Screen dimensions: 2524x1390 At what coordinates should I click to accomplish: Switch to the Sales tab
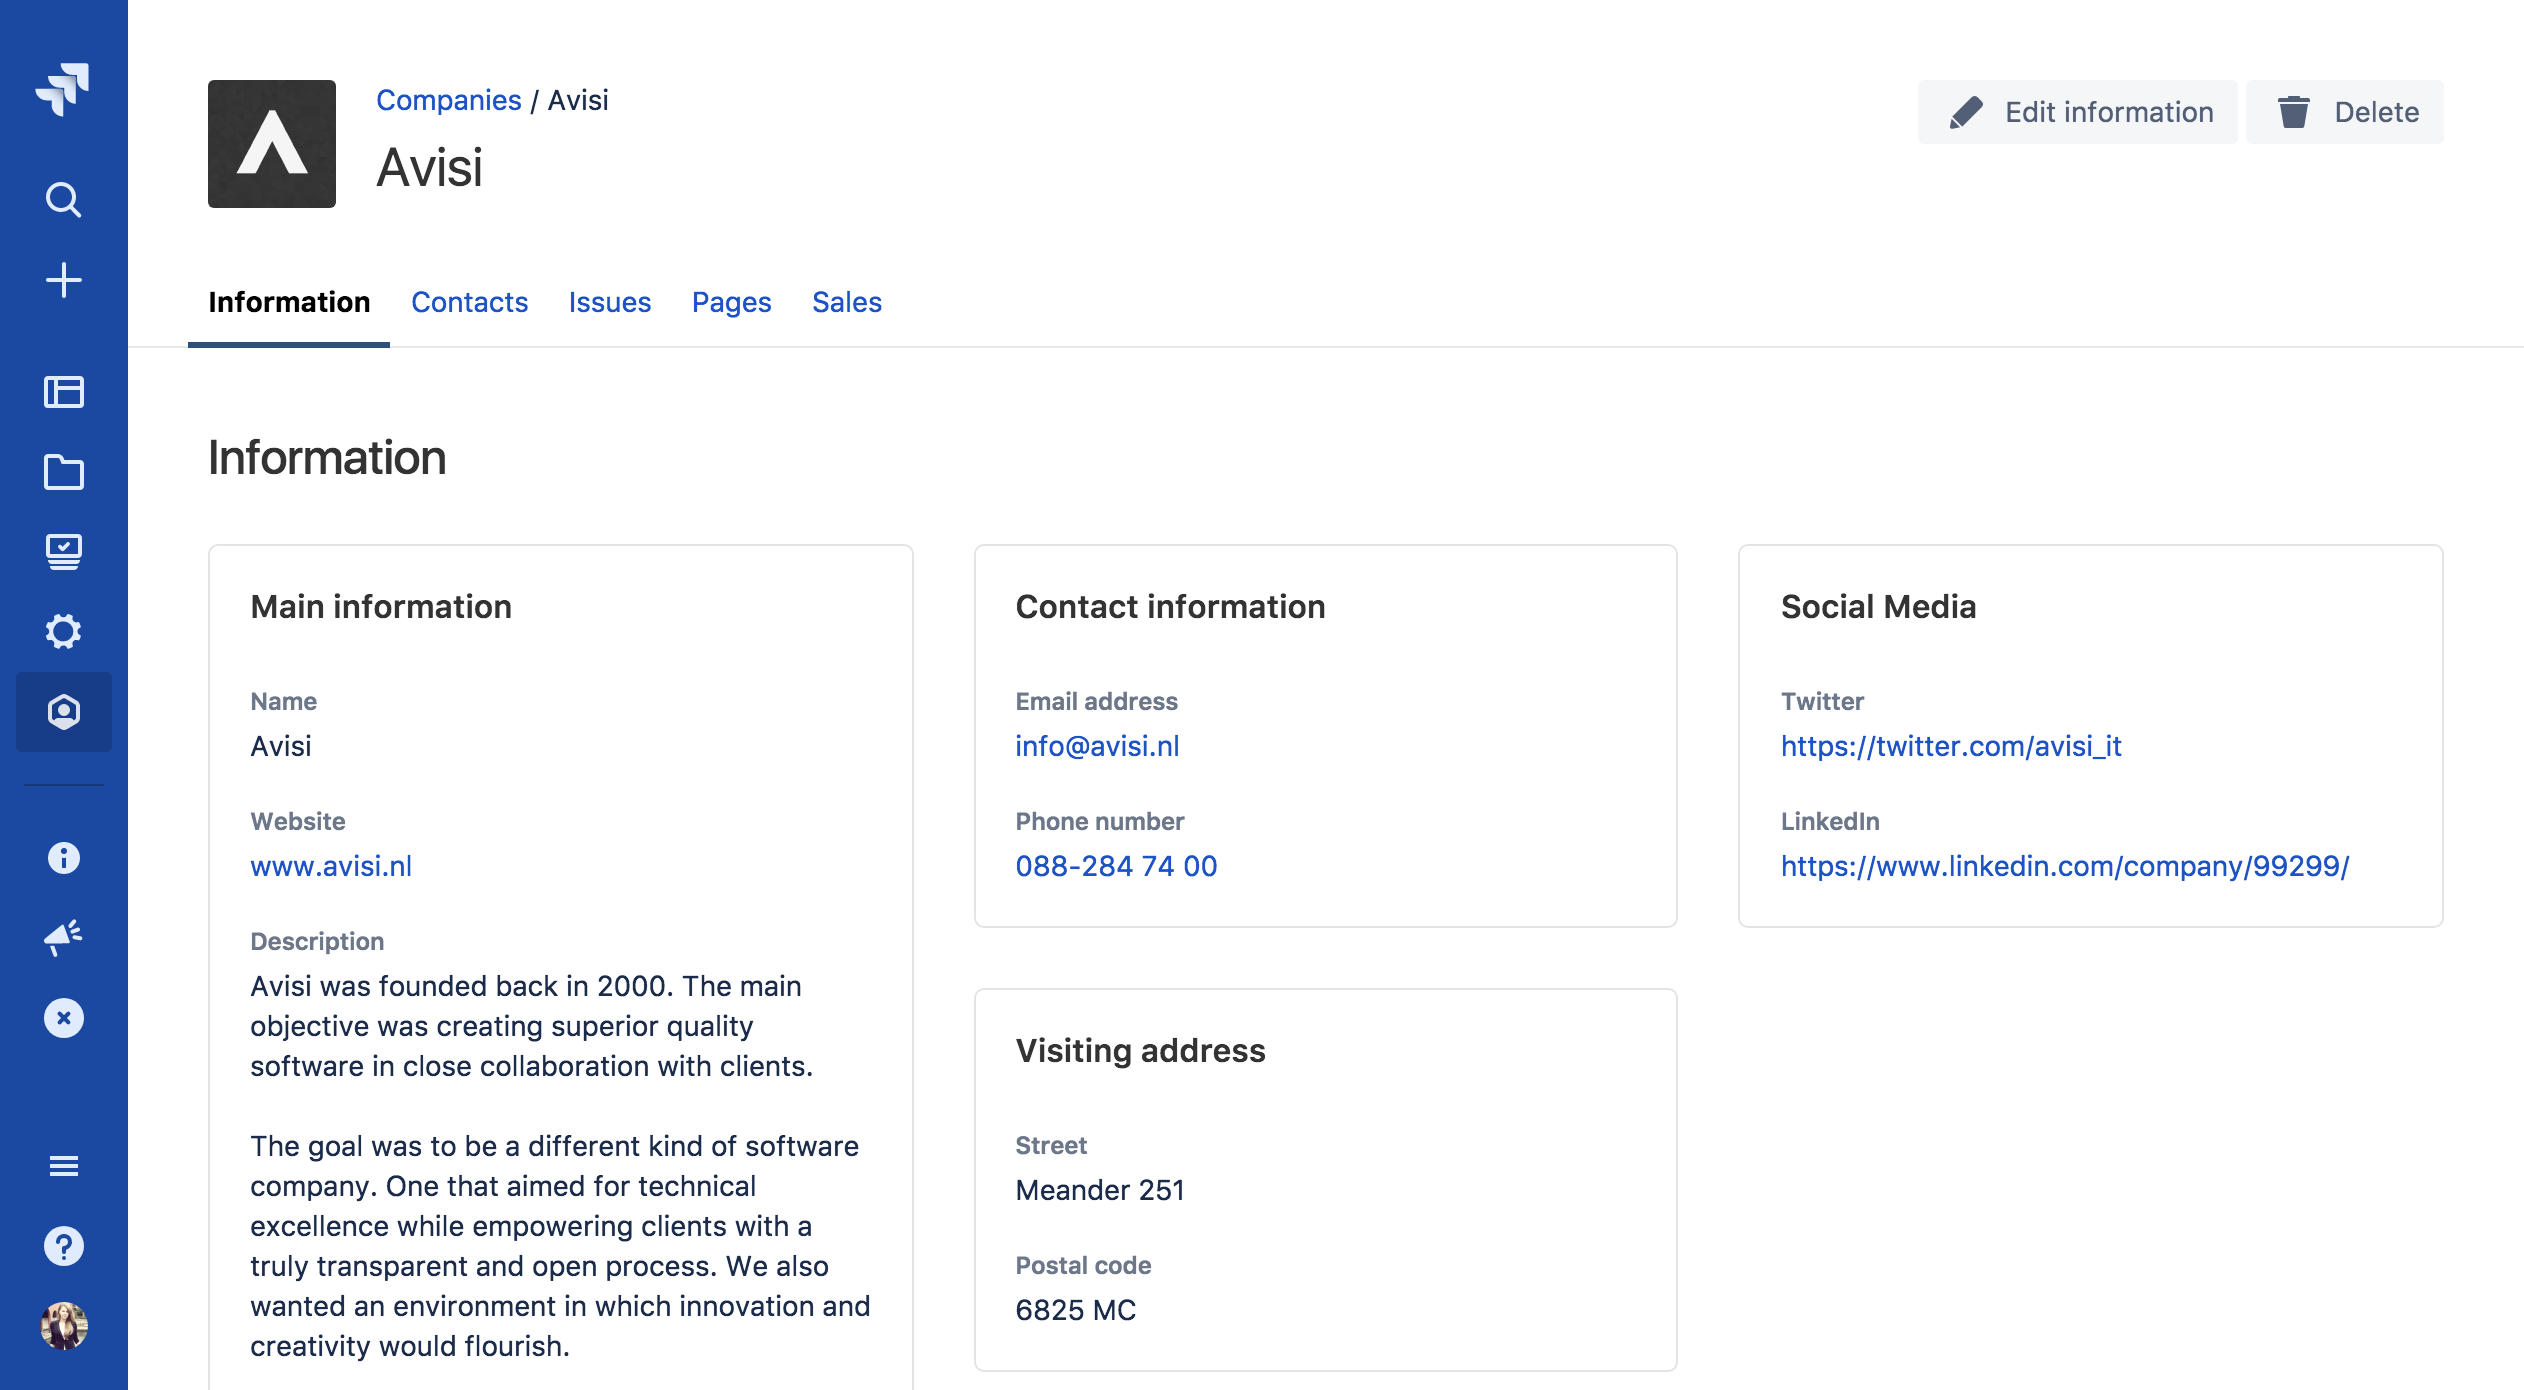tap(847, 302)
